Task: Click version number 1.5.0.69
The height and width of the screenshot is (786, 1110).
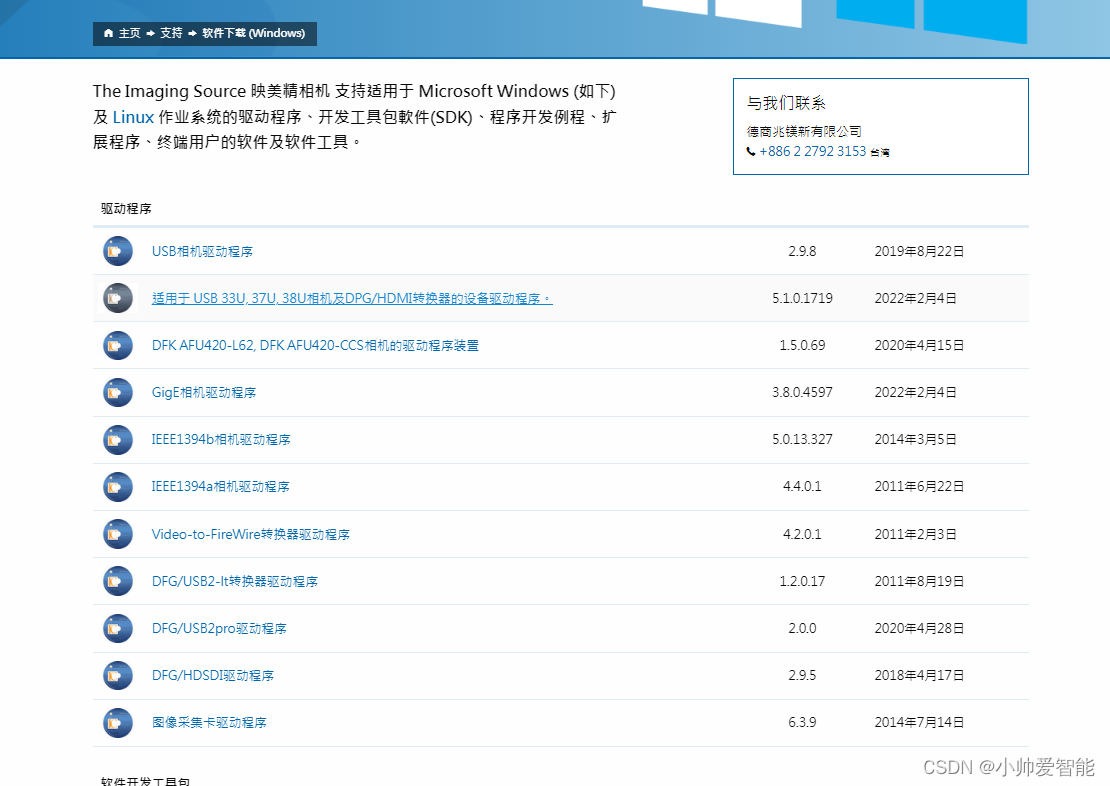Action: tap(802, 346)
